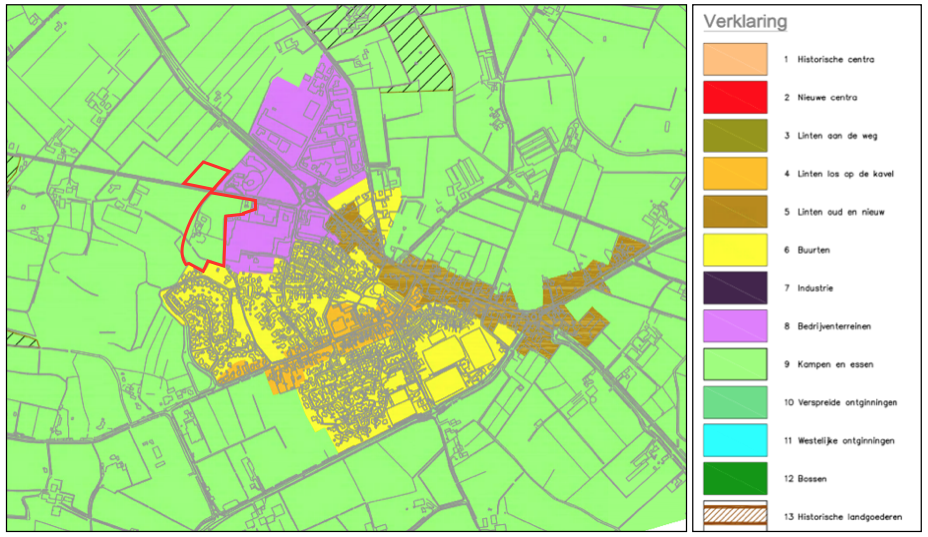The width and height of the screenshot is (928, 537).
Task: Select the hatched Historische landgoederen swatch
Action: [x=735, y=516]
